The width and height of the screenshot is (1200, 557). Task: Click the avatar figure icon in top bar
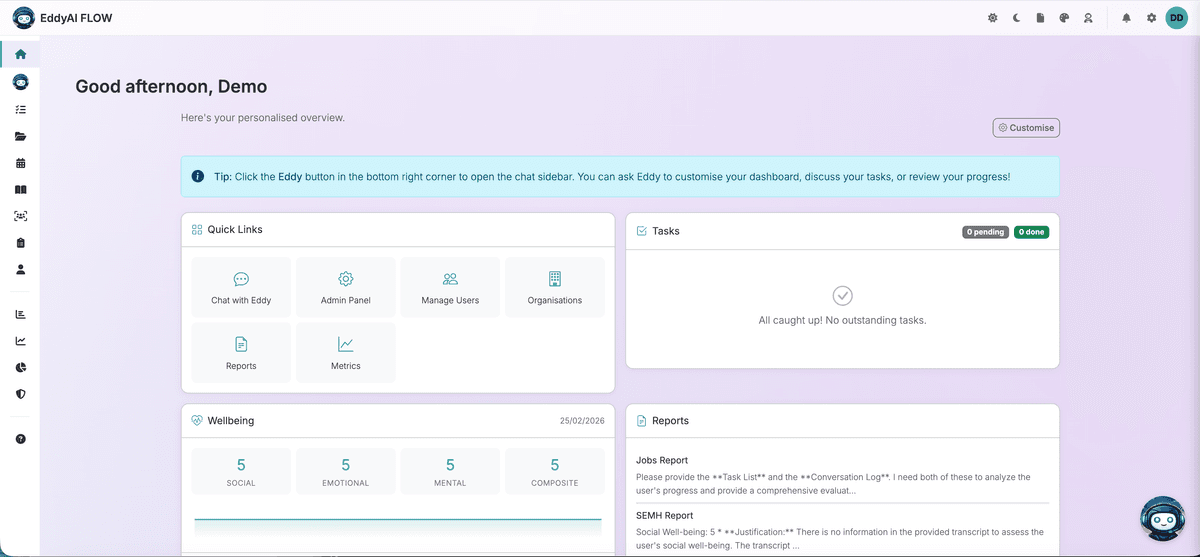[x=1088, y=18]
